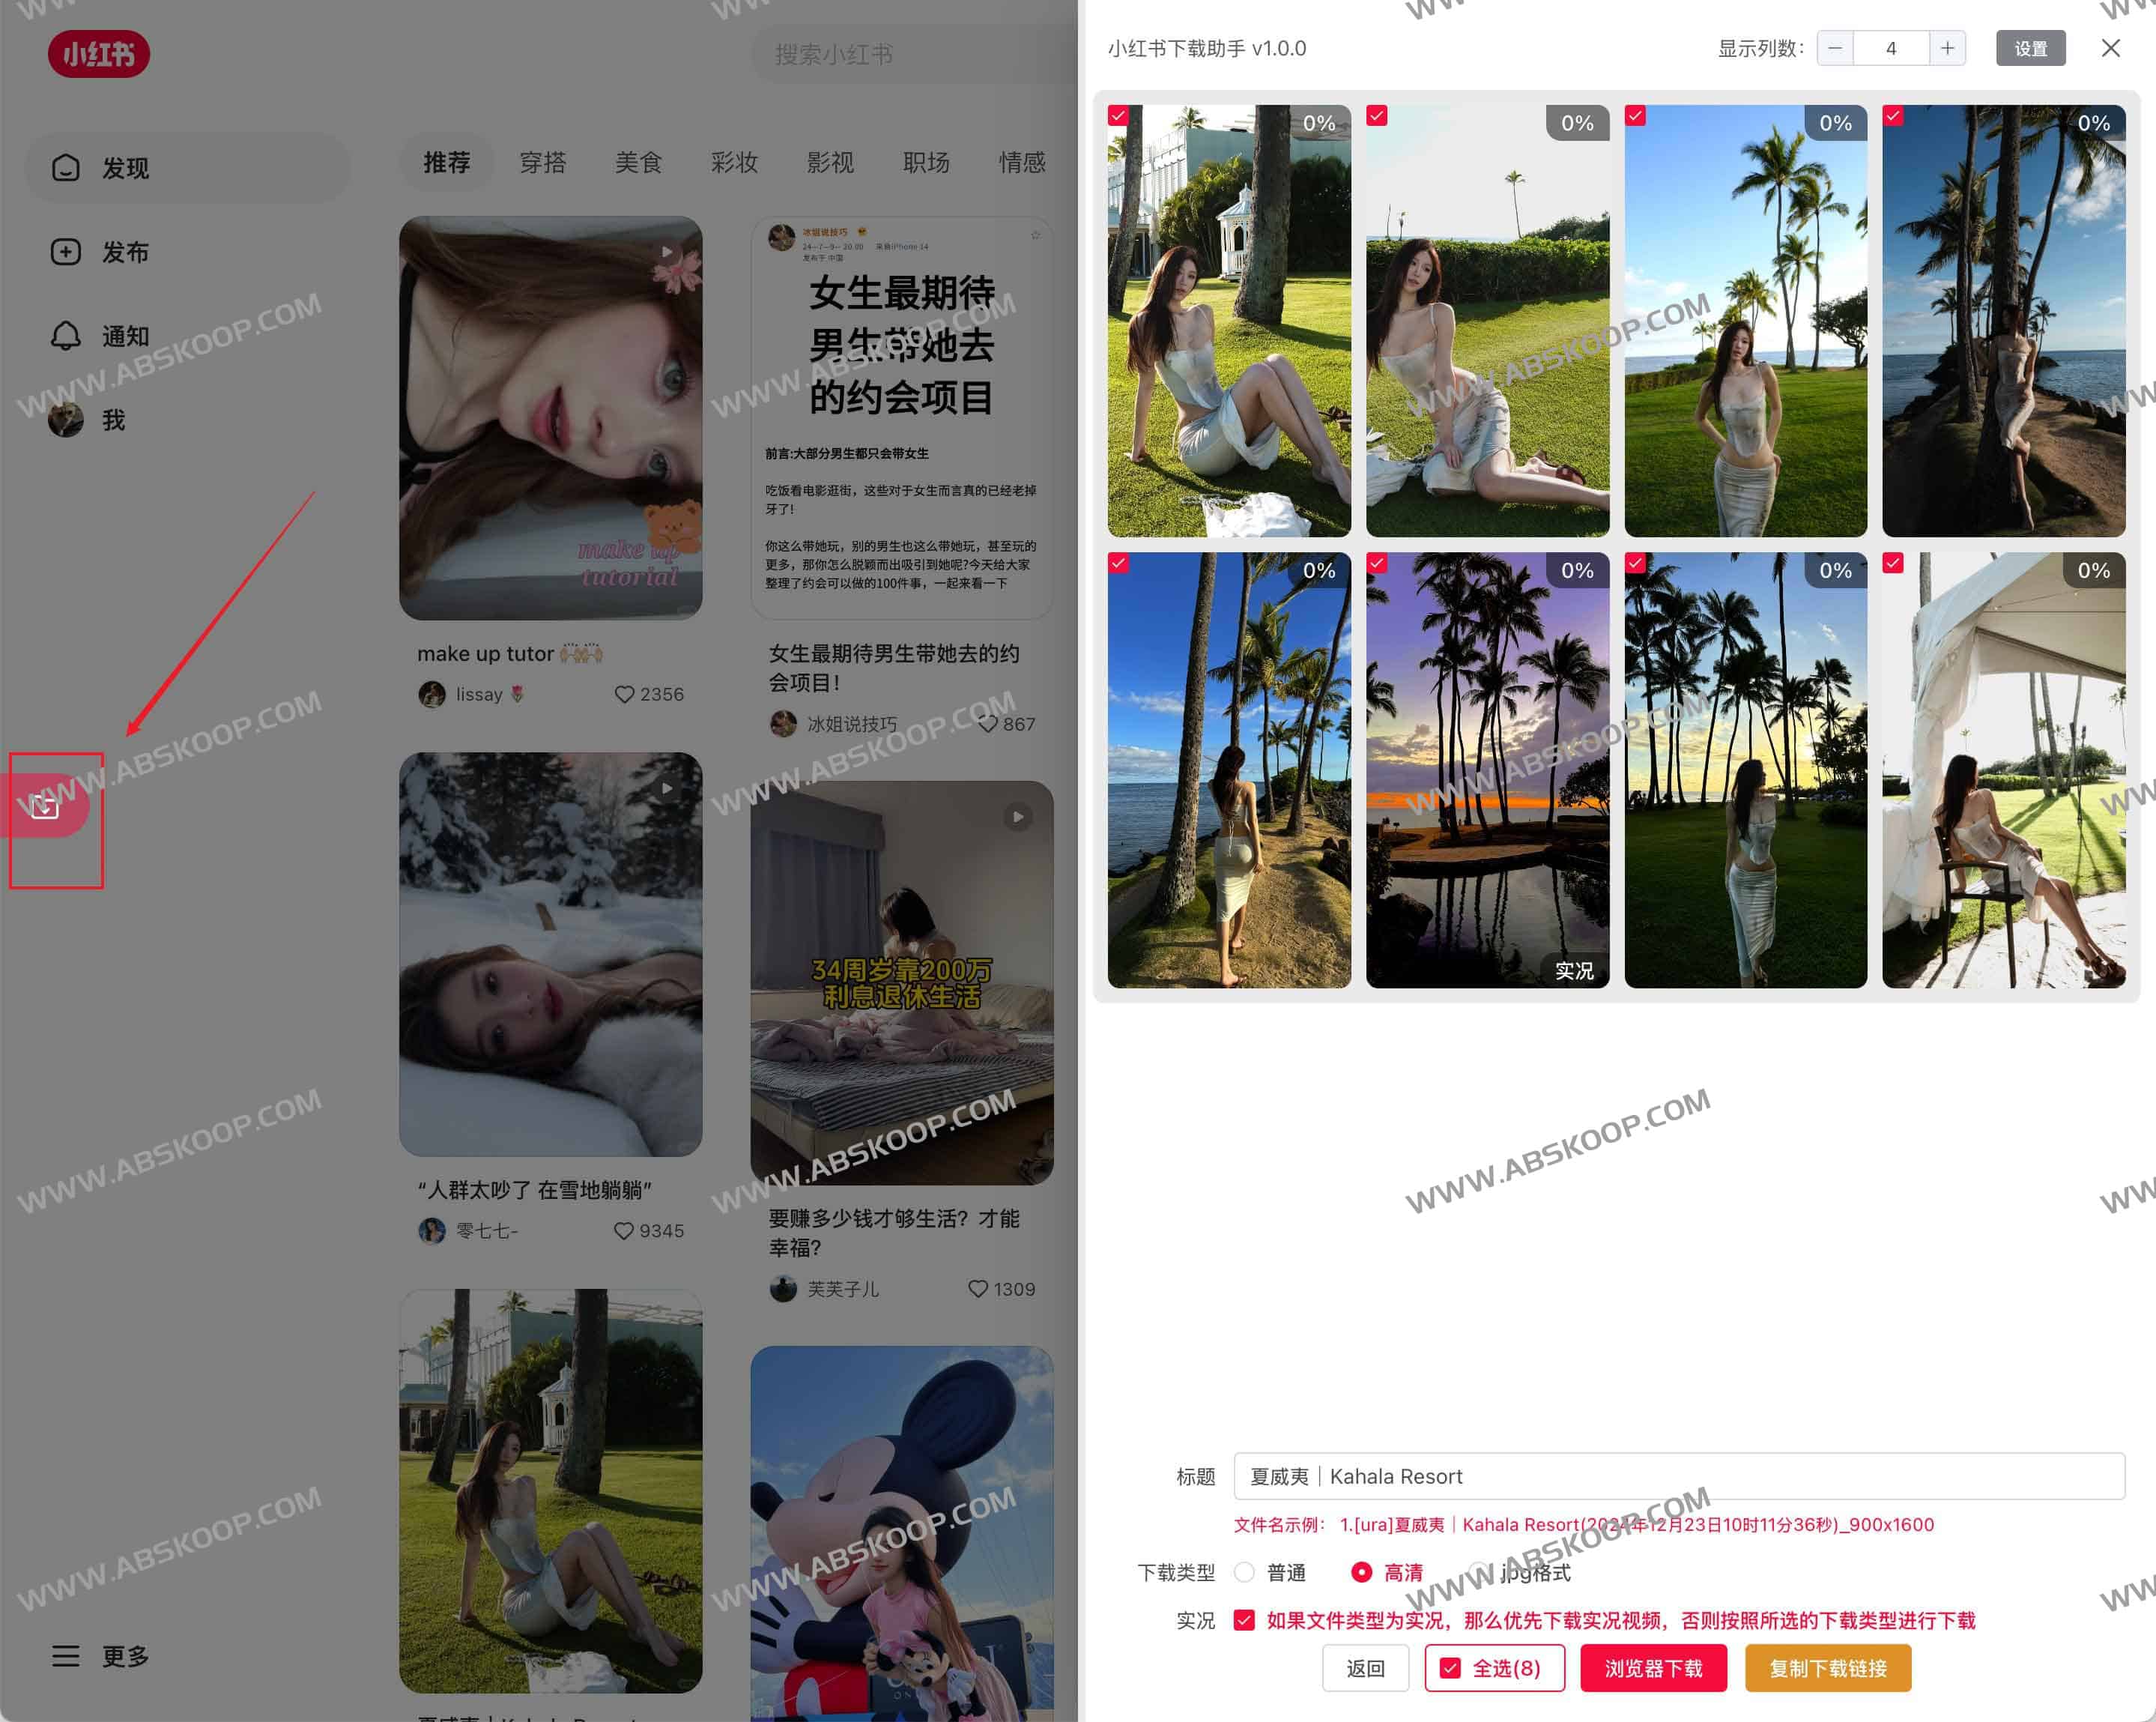This screenshot has height=1722, width=2156.
Task: Close the download helper panel
Action: 2110,48
